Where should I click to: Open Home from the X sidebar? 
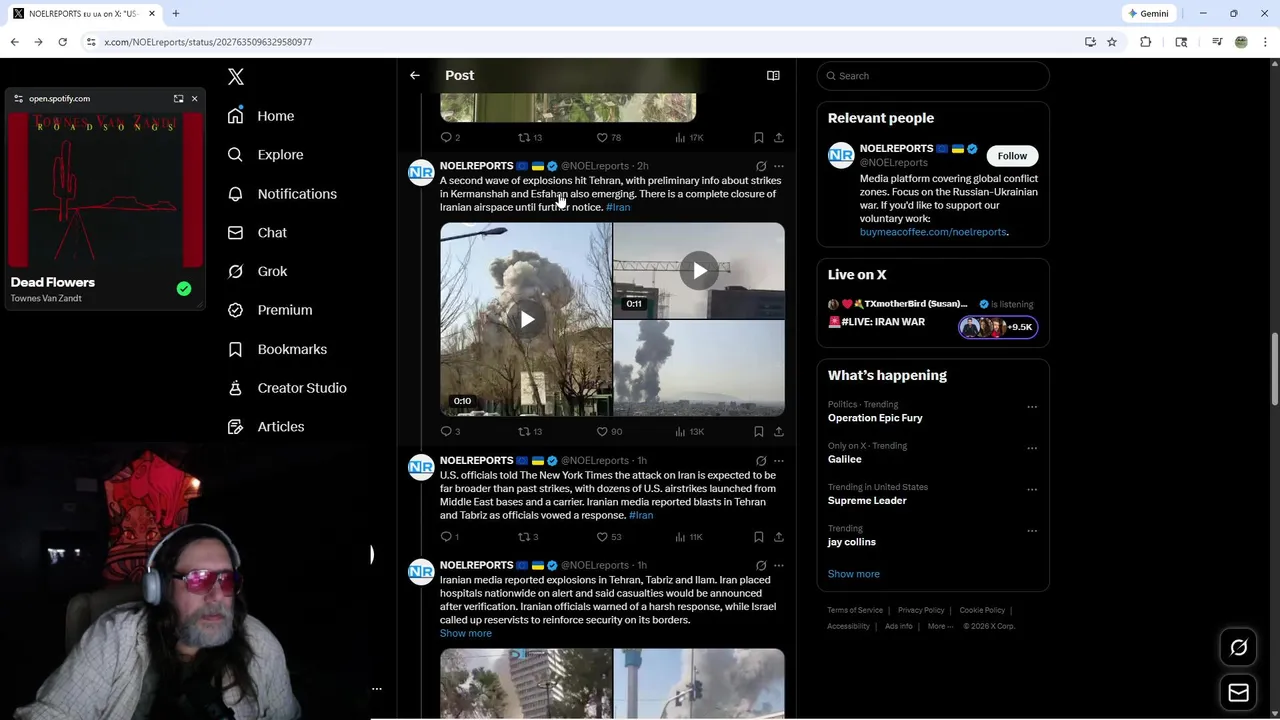click(x=261, y=116)
